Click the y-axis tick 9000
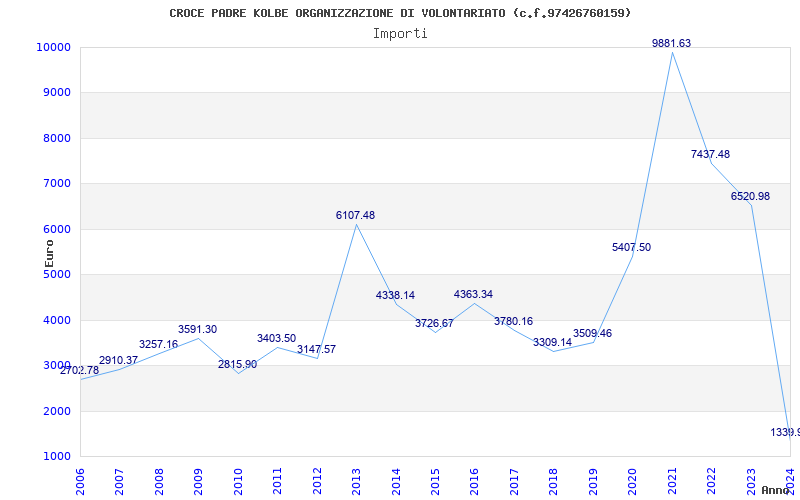This screenshot has width=800, height=500. pyautogui.click(x=56, y=93)
